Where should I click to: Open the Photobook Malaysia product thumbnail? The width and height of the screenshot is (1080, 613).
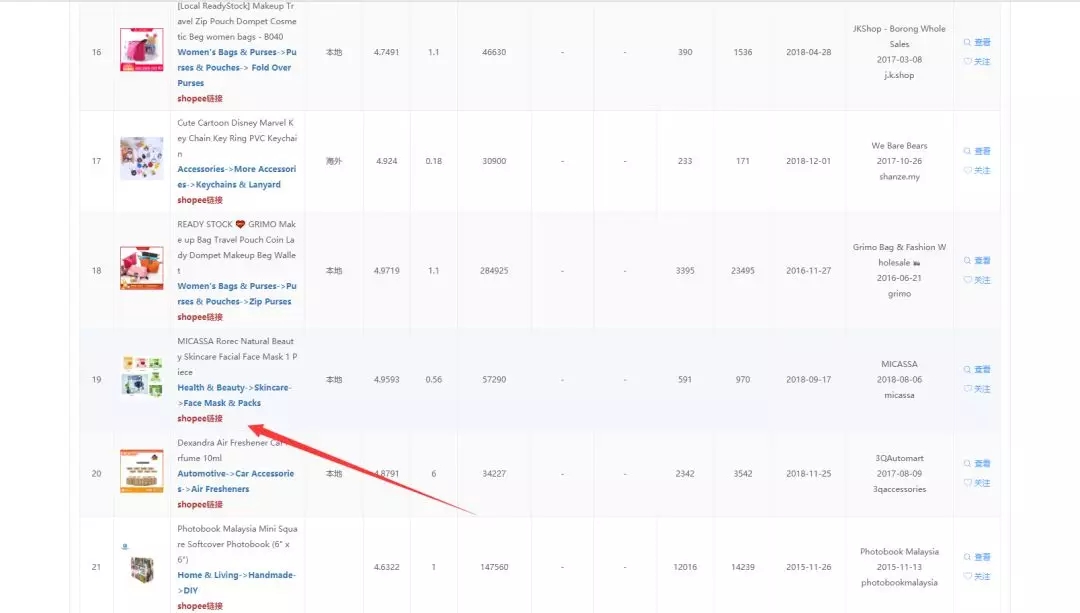coord(141,567)
